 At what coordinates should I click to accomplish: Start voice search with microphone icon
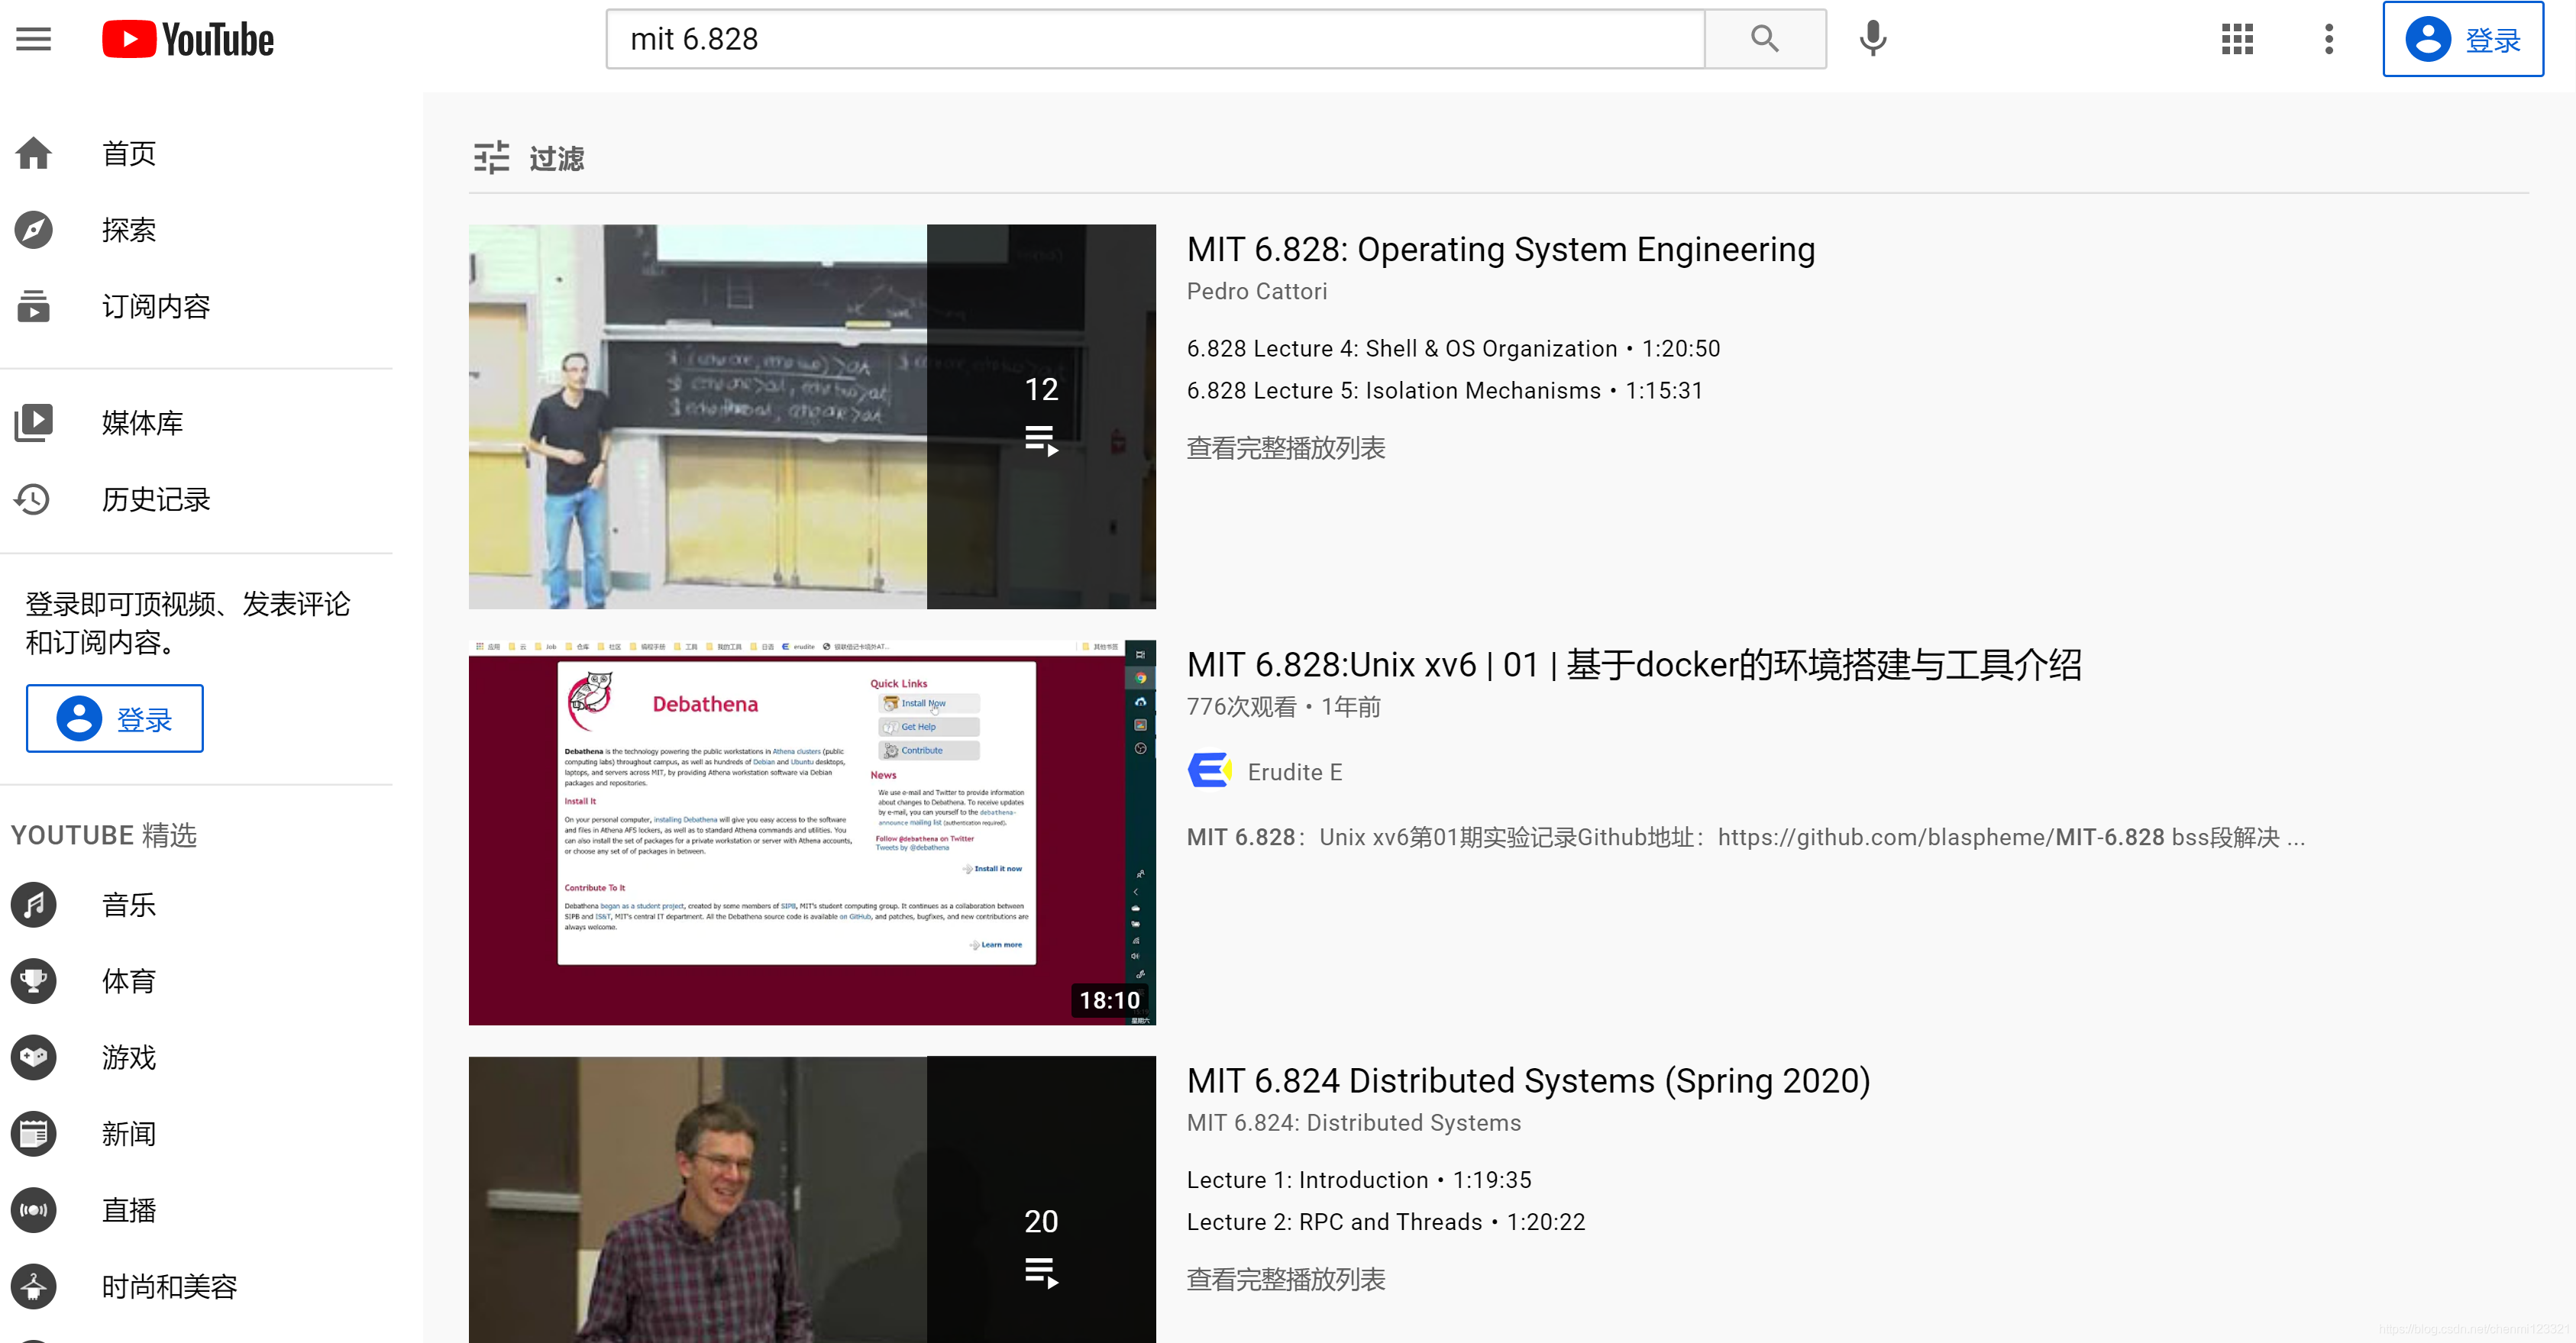click(1873, 39)
